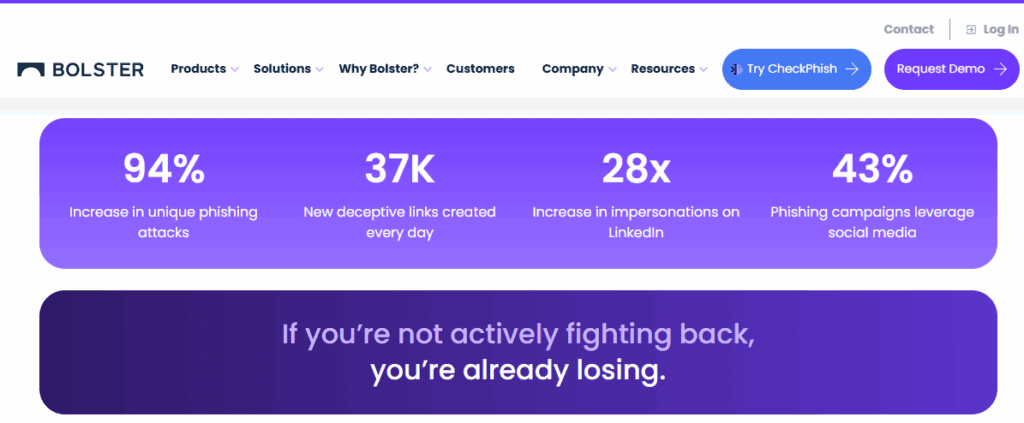
Task: Expand the Products chevron
Action: coord(235,69)
